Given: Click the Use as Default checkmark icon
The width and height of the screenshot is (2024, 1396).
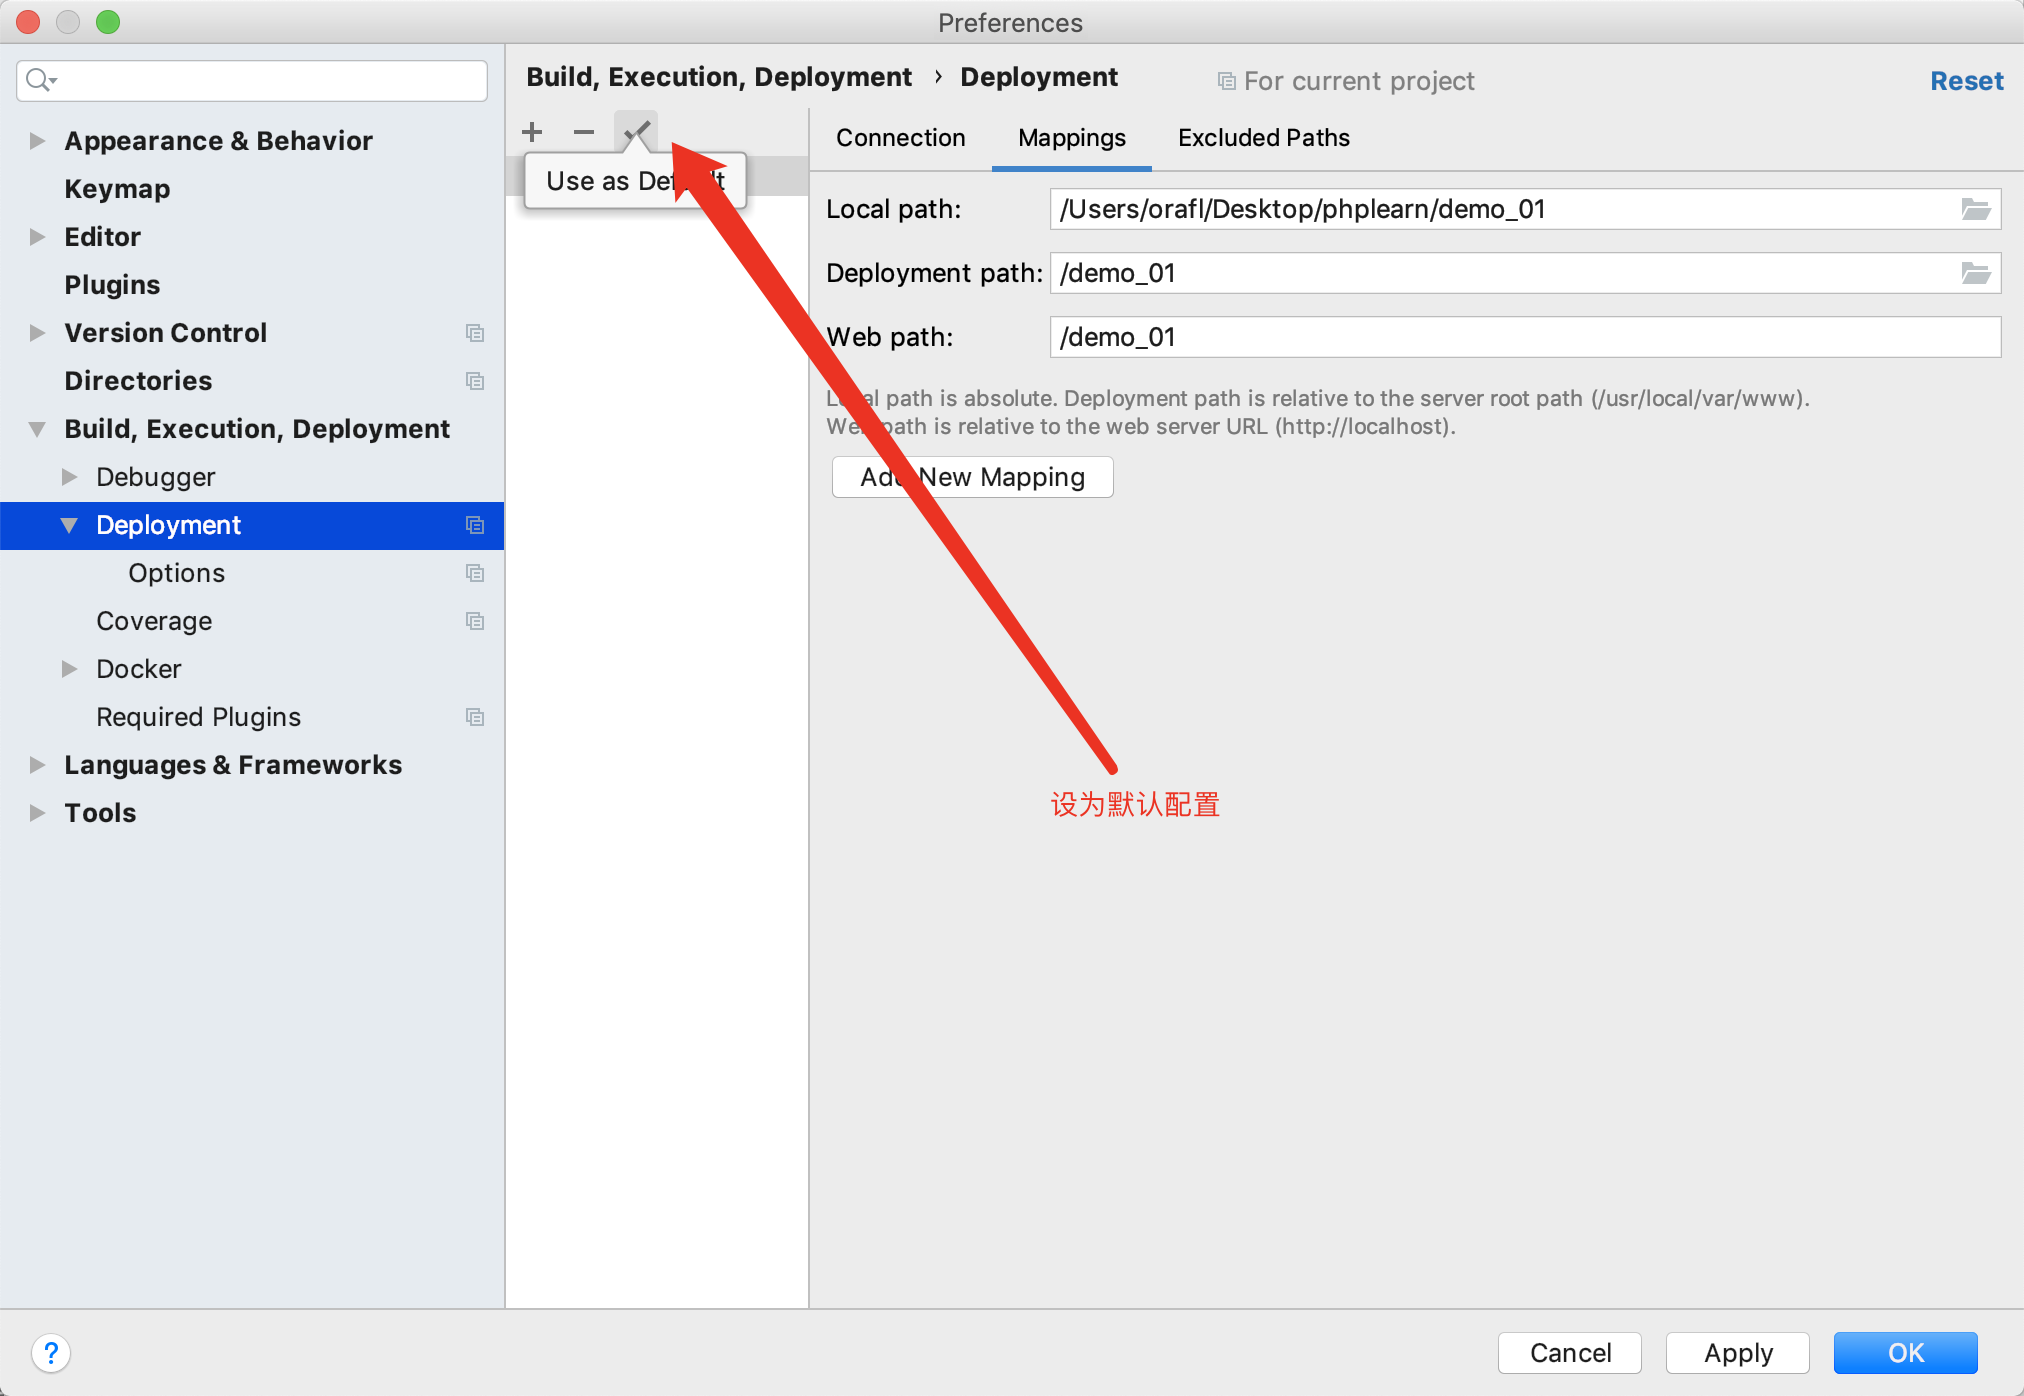Looking at the screenshot, I should (x=636, y=132).
